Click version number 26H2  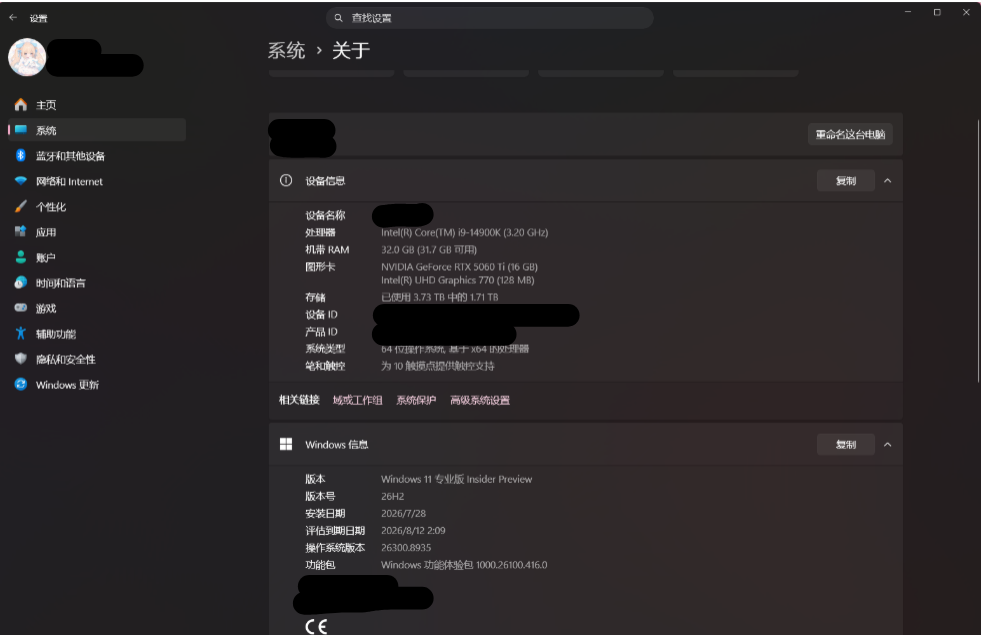393,496
